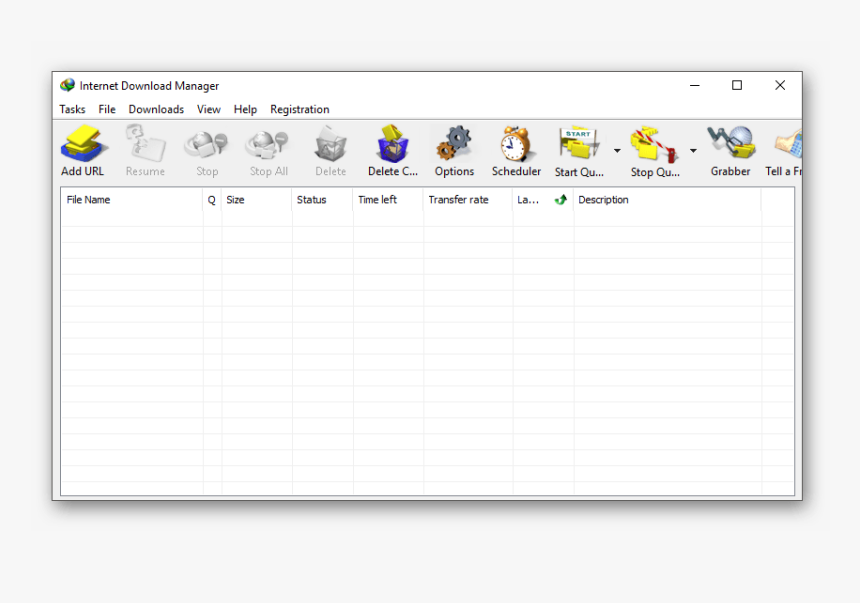
Task: Expand the Stop Queue dropdown arrow
Action: click(x=693, y=150)
